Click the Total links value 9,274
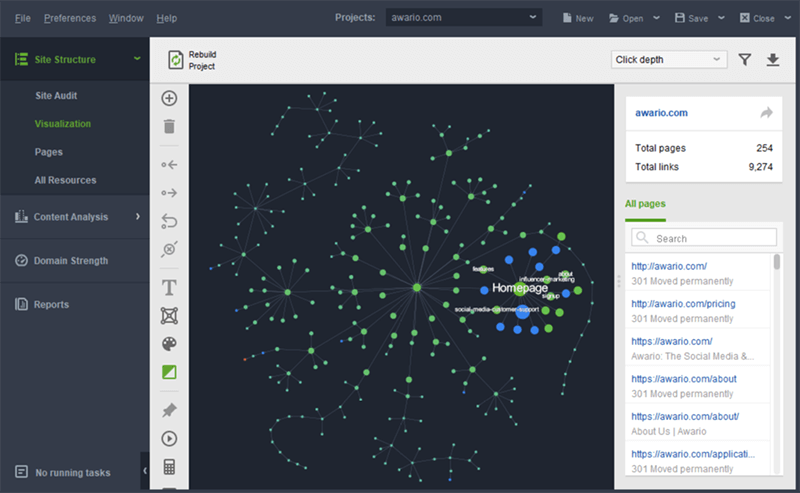This screenshot has height=493, width=800. point(761,167)
